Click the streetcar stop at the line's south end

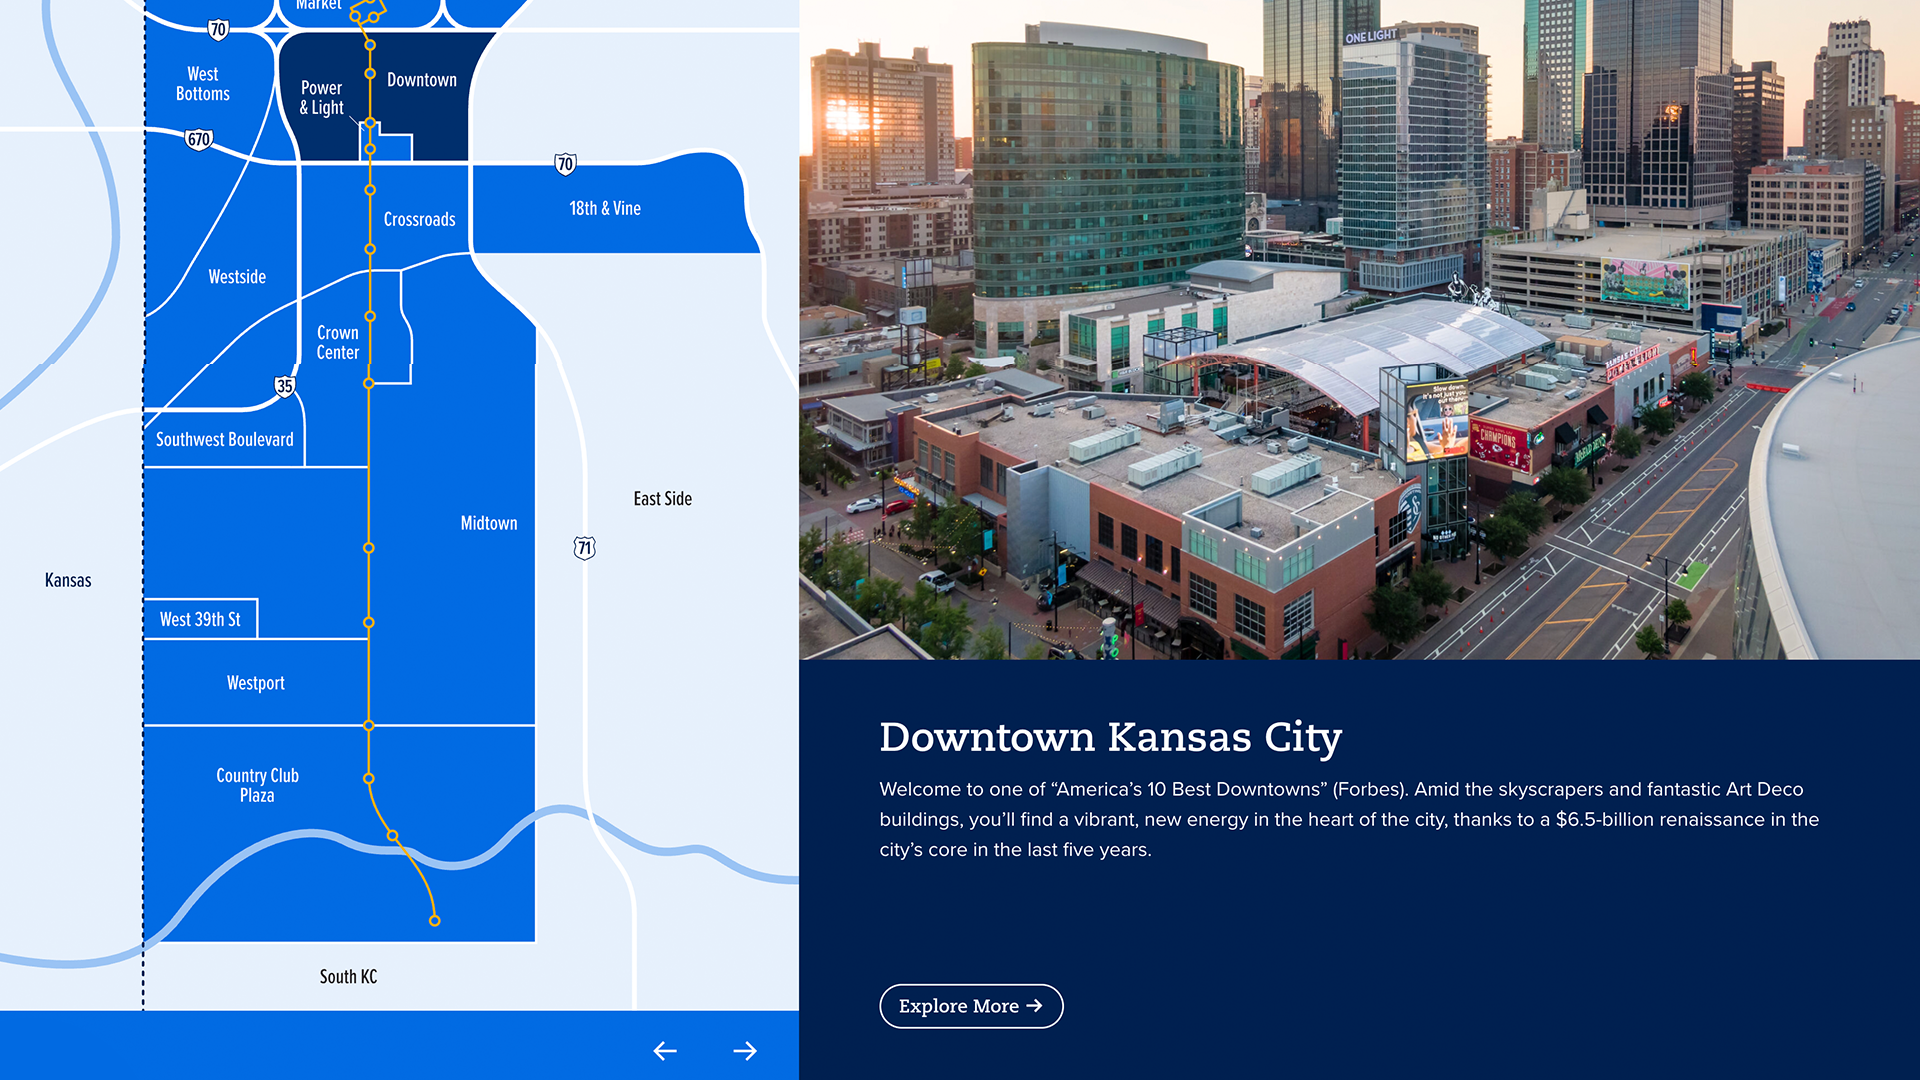(435, 921)
